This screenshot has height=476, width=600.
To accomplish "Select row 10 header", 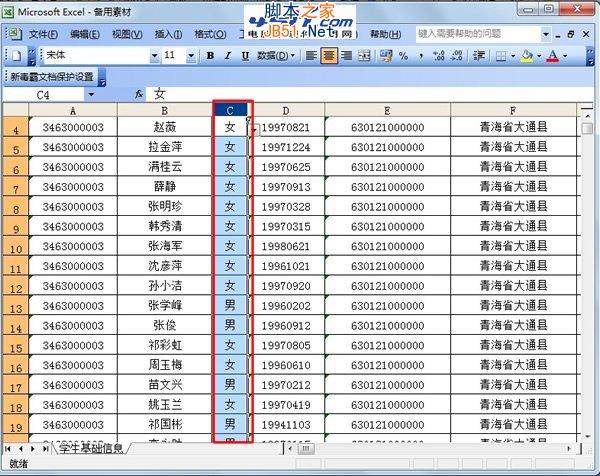I will coord(16,246).
